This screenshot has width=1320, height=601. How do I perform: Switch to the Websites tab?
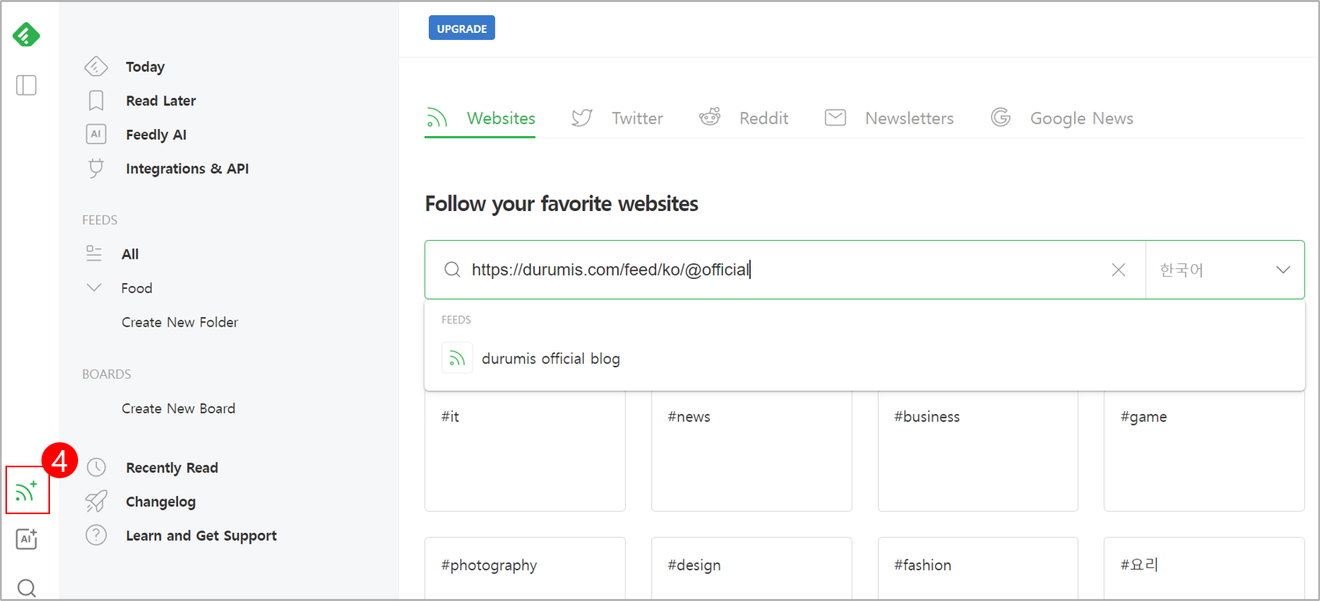coord(480,118)
